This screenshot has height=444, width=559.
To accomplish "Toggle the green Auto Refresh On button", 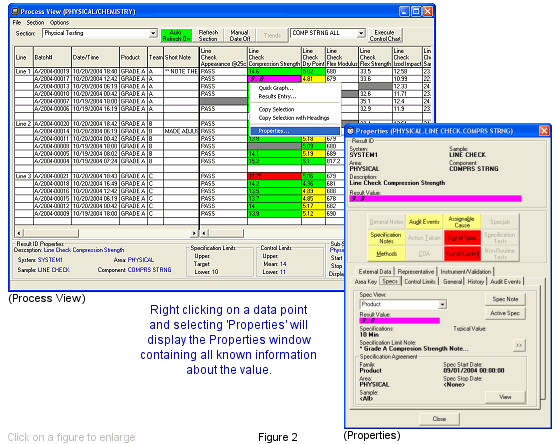I will coord(176,35).
